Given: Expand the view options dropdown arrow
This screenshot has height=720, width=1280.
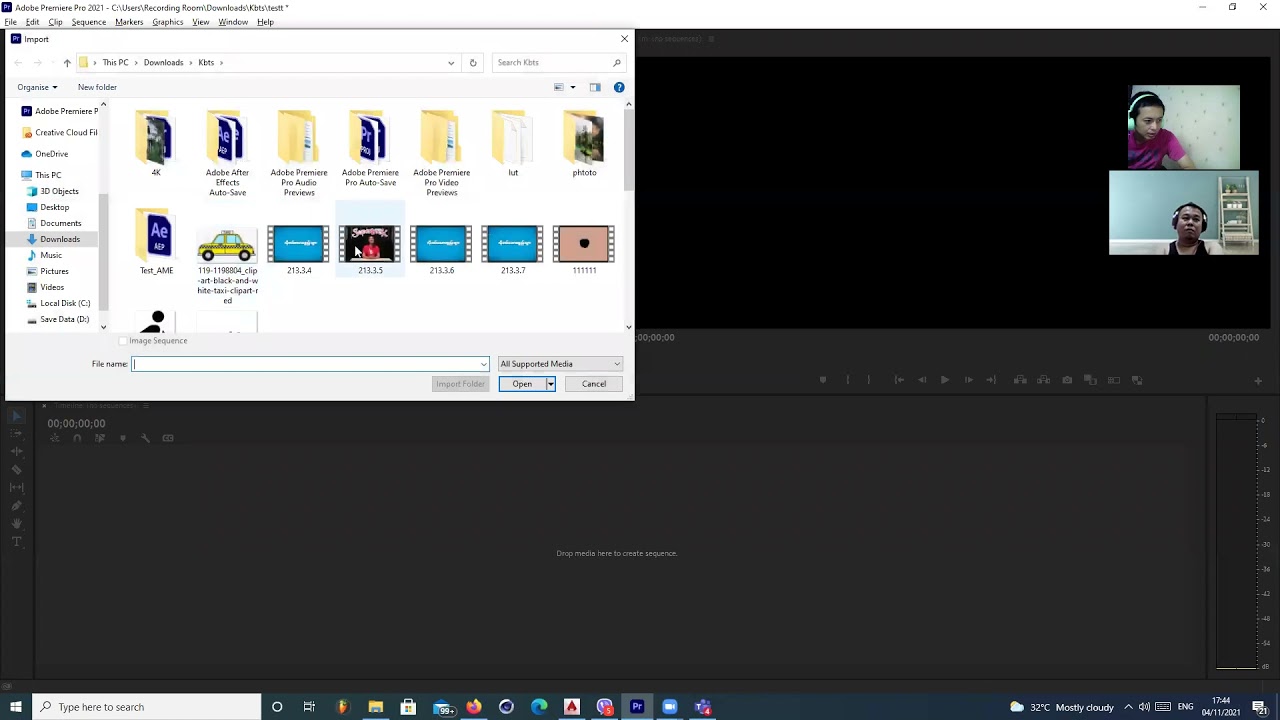Looking at the screenshot, I should [x=573, y=87].
